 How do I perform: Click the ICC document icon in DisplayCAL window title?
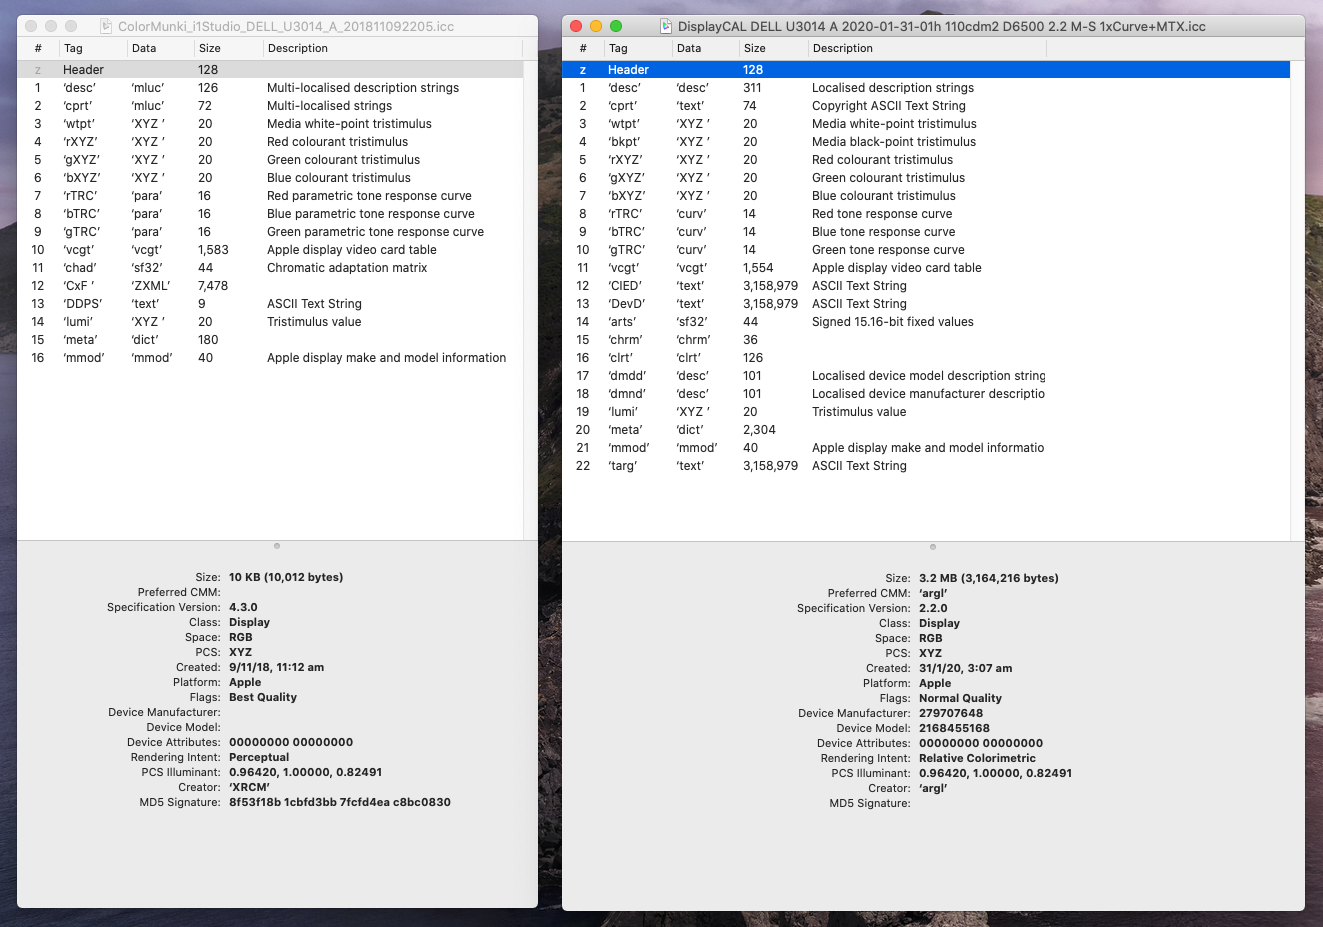coord(666,26)
